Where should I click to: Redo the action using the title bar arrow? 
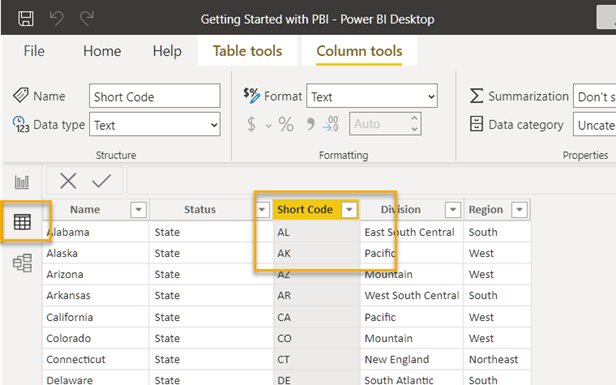tap(86, 18)
